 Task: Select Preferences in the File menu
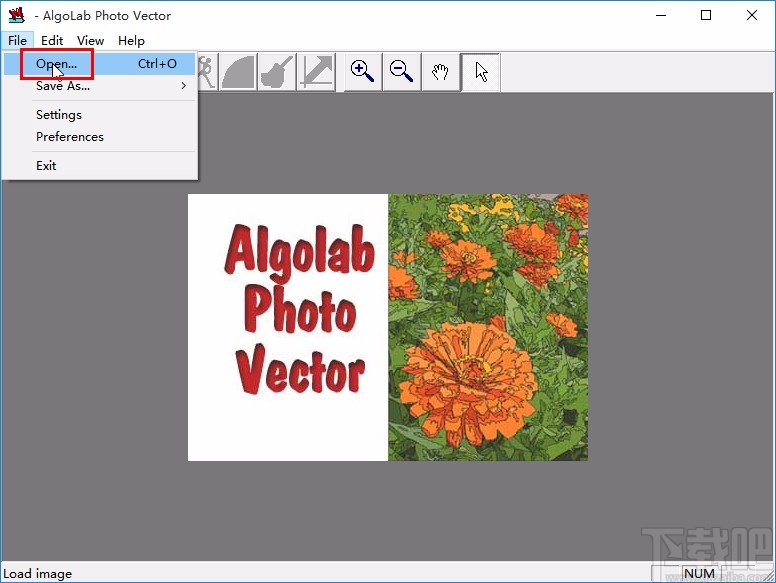[x=99, y=137]
